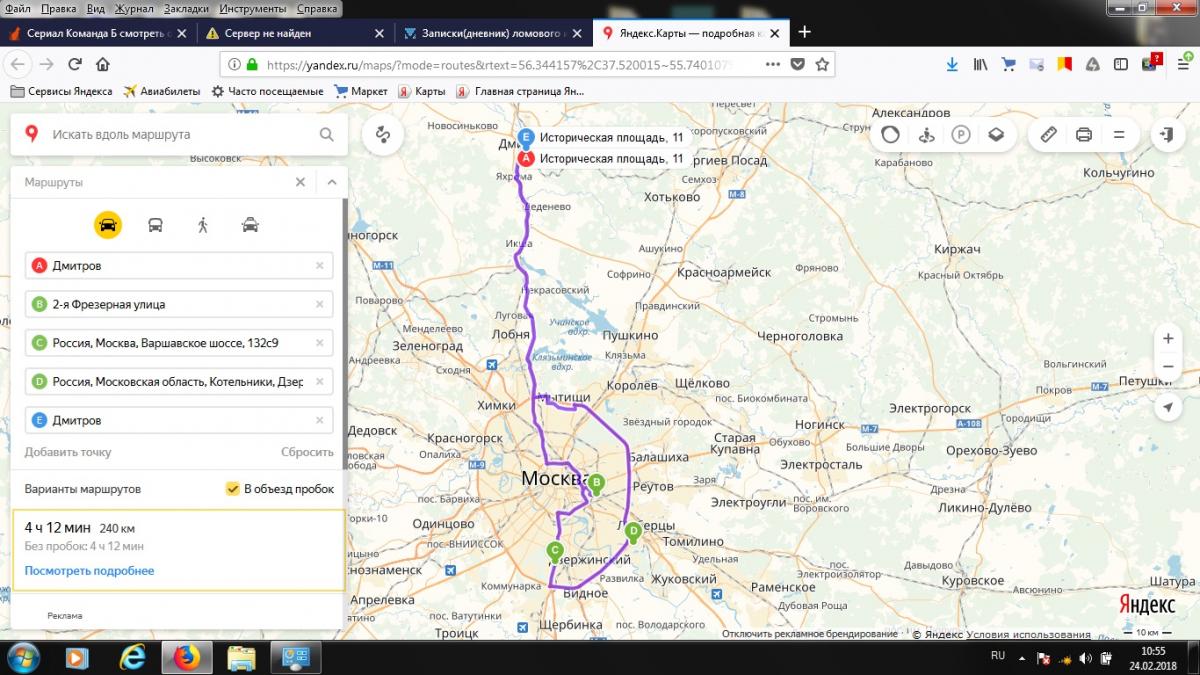
Task: Select public transport bus route mode
Action: tap(156, 225)
